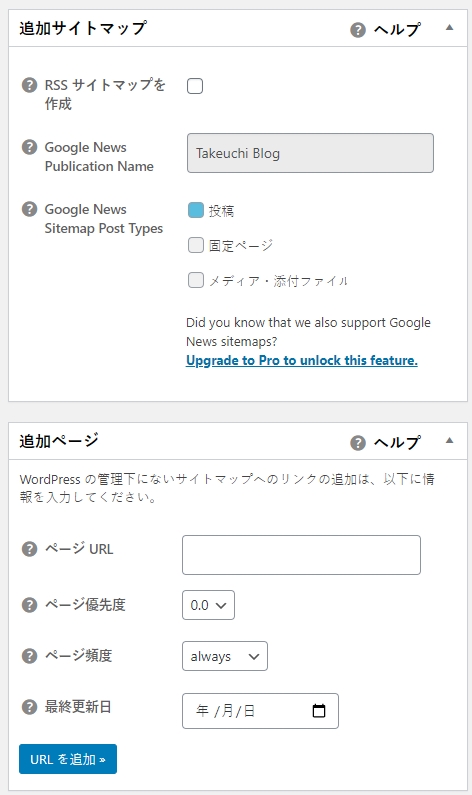Screen dimensions: 472x795
Task: Collapse the 追加ページ panel arrow
Action: click(449, 441)
